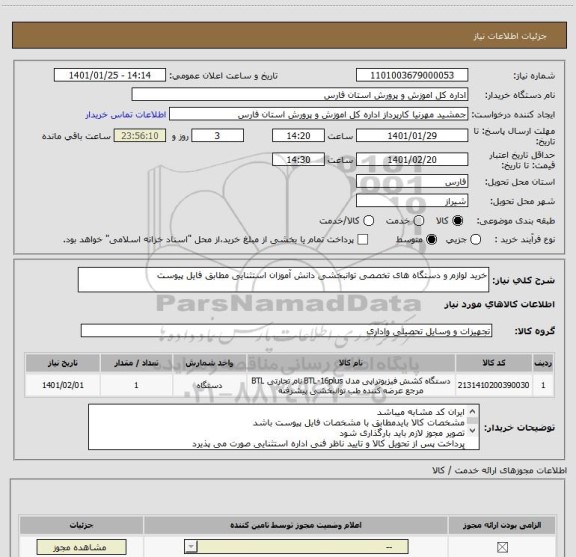The height and width of the screenshot is (557, 576).
Task: Click the response deadline date 1401/01/29
Action: point(412,136)
